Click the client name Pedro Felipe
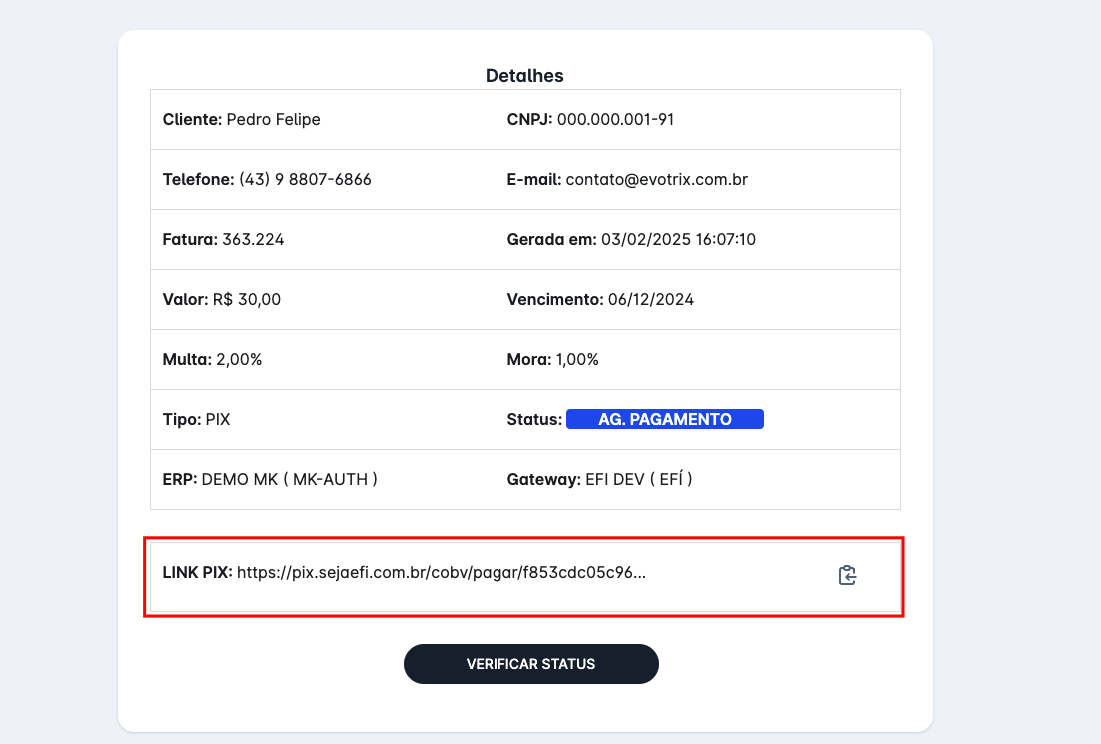 (273, 120)
